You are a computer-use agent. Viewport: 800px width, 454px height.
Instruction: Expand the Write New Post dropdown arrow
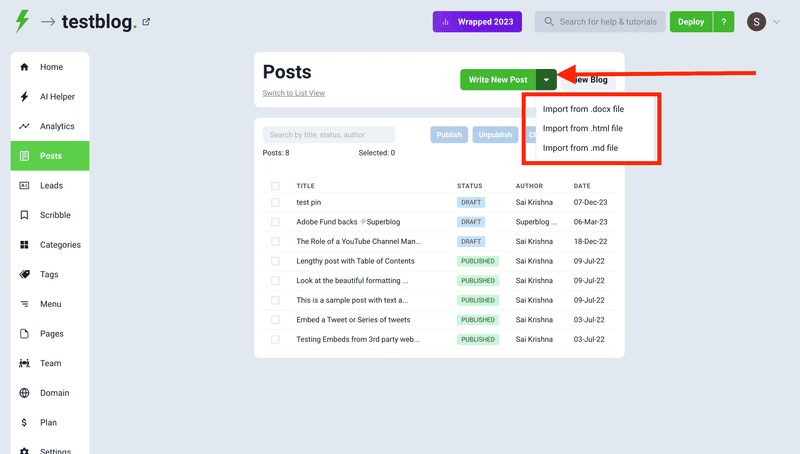click(546, 80)
